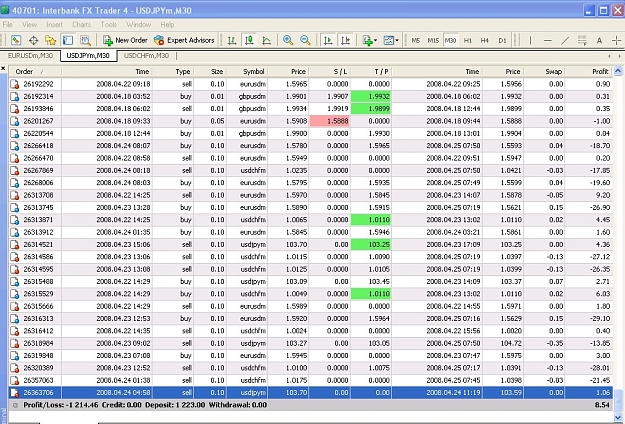The height and width of the screenshot is (424, 625).
Task: Open the Window menu
Action: [x=138, y=24]
